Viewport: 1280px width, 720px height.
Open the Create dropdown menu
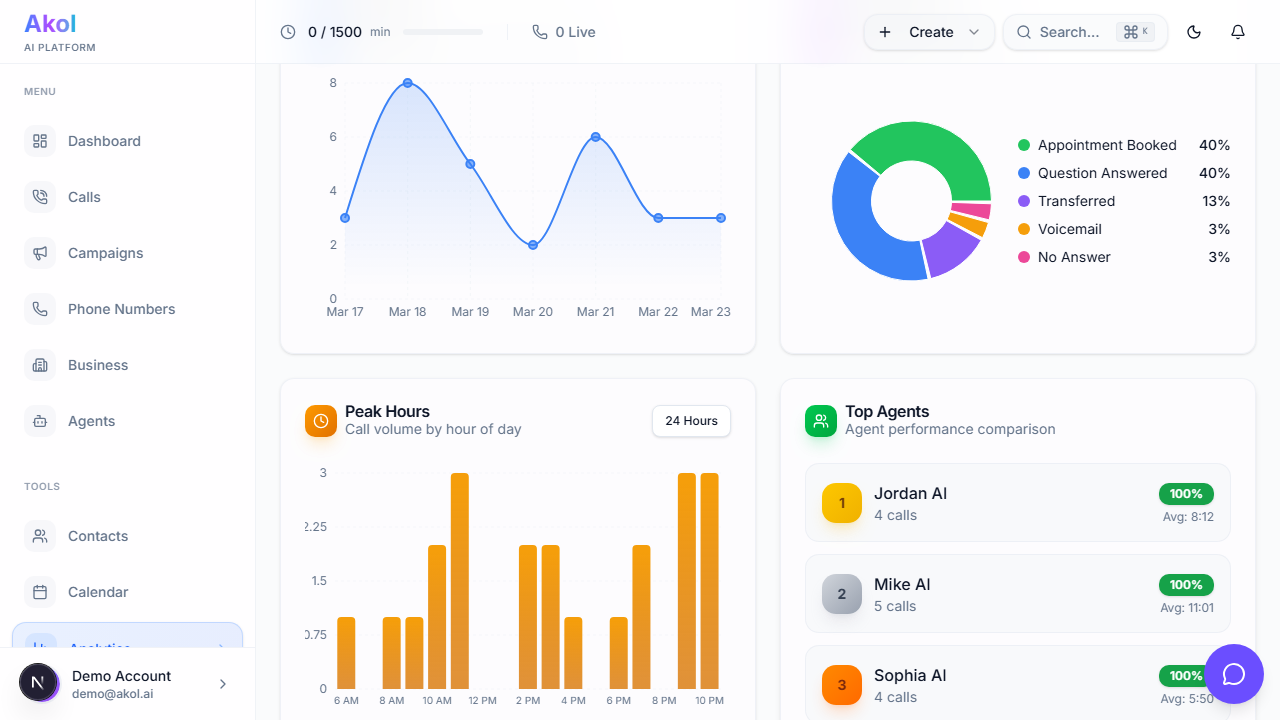click(x=929, y=32)
